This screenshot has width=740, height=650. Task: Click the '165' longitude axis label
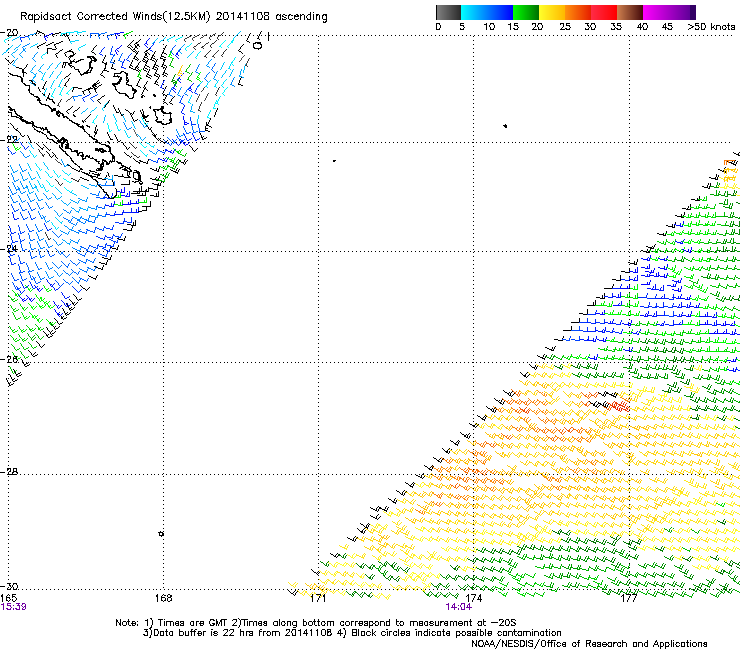point(8,598)
